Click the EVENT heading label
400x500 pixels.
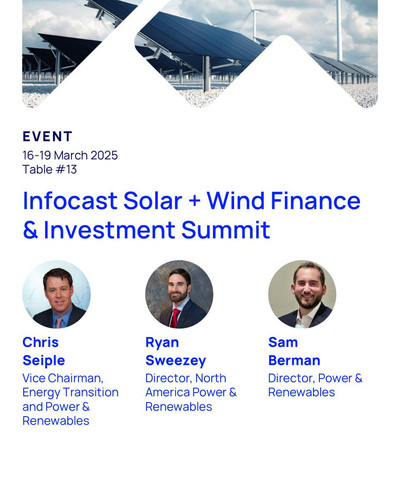47,137
